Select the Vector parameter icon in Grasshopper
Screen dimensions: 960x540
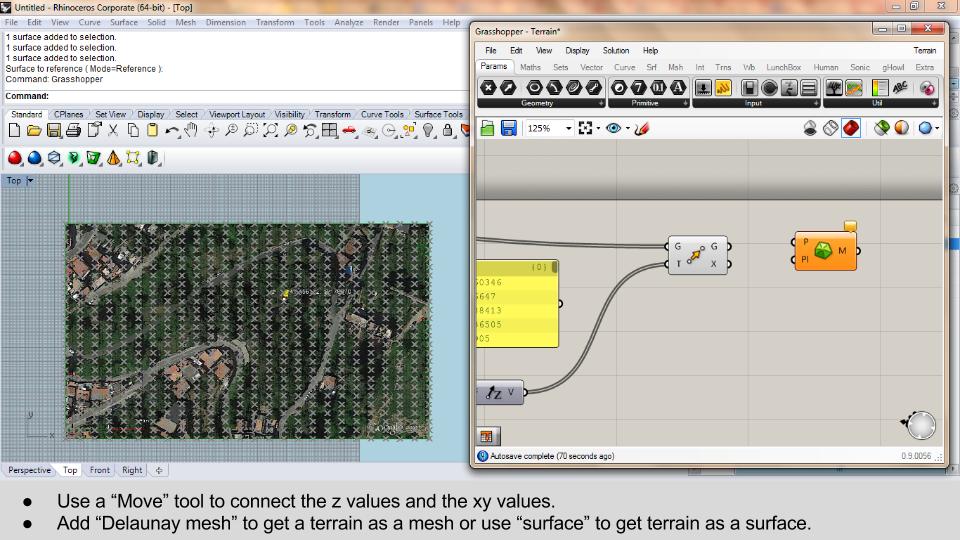pos(508,88)
